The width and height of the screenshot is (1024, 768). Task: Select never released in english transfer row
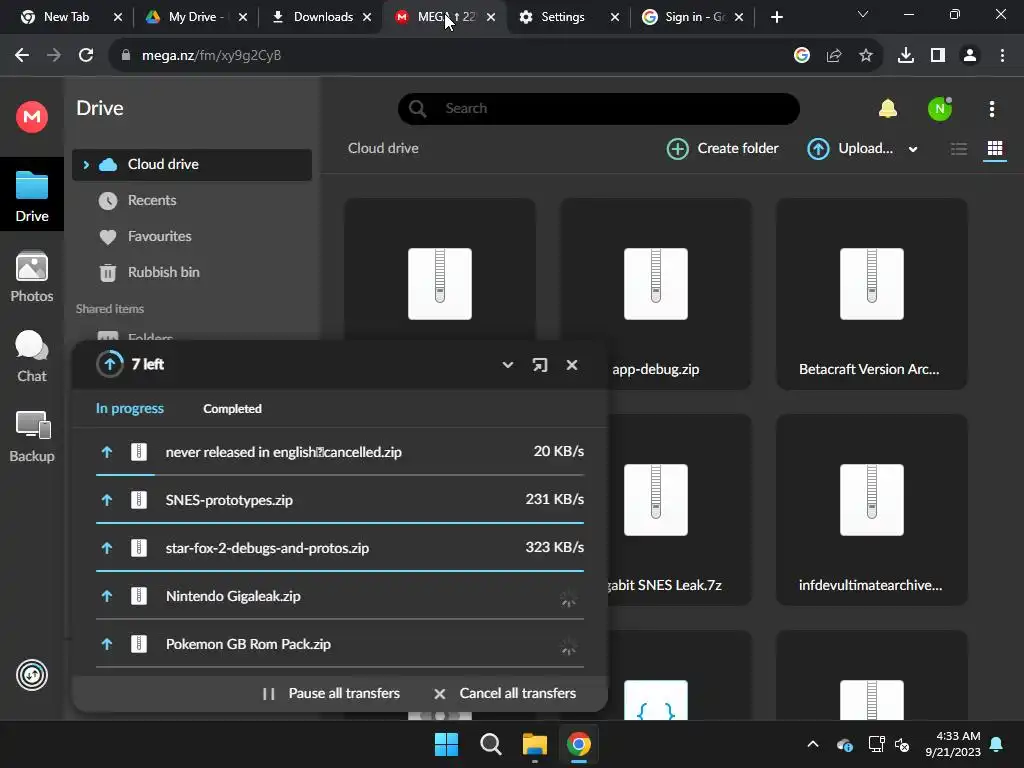[340, 452]
